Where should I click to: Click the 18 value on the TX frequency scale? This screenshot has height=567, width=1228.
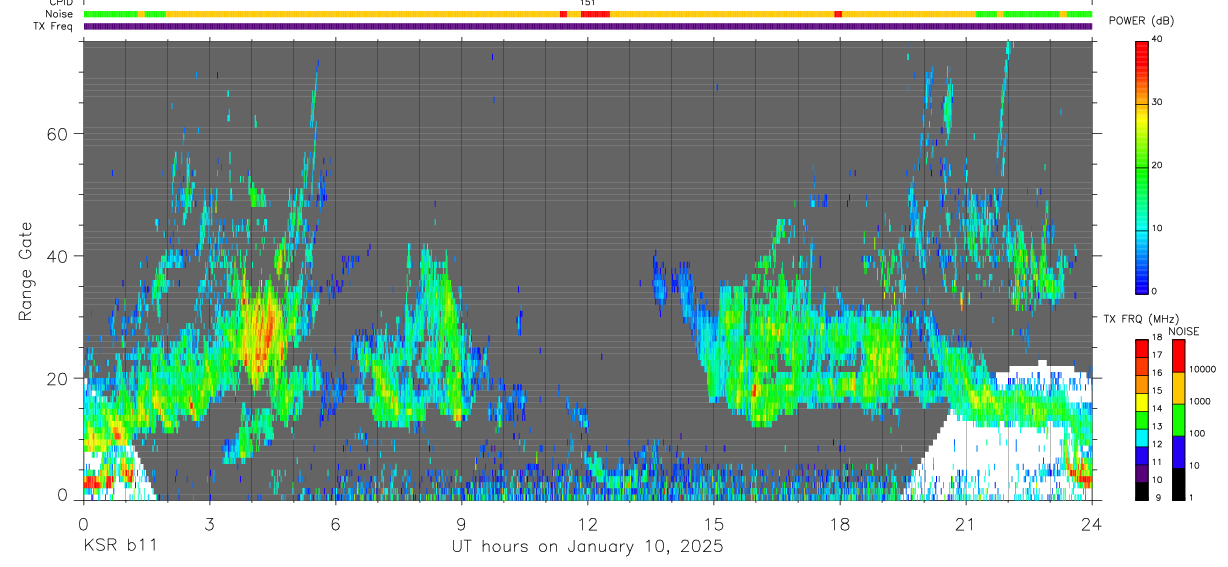[x=1158, y=338]
